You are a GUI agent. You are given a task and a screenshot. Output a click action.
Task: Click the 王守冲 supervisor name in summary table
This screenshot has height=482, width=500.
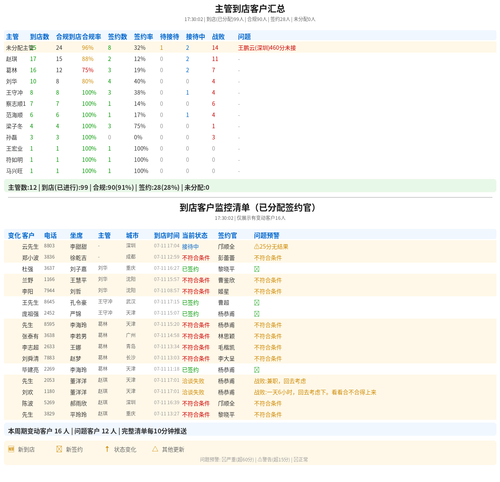(14, 93)
